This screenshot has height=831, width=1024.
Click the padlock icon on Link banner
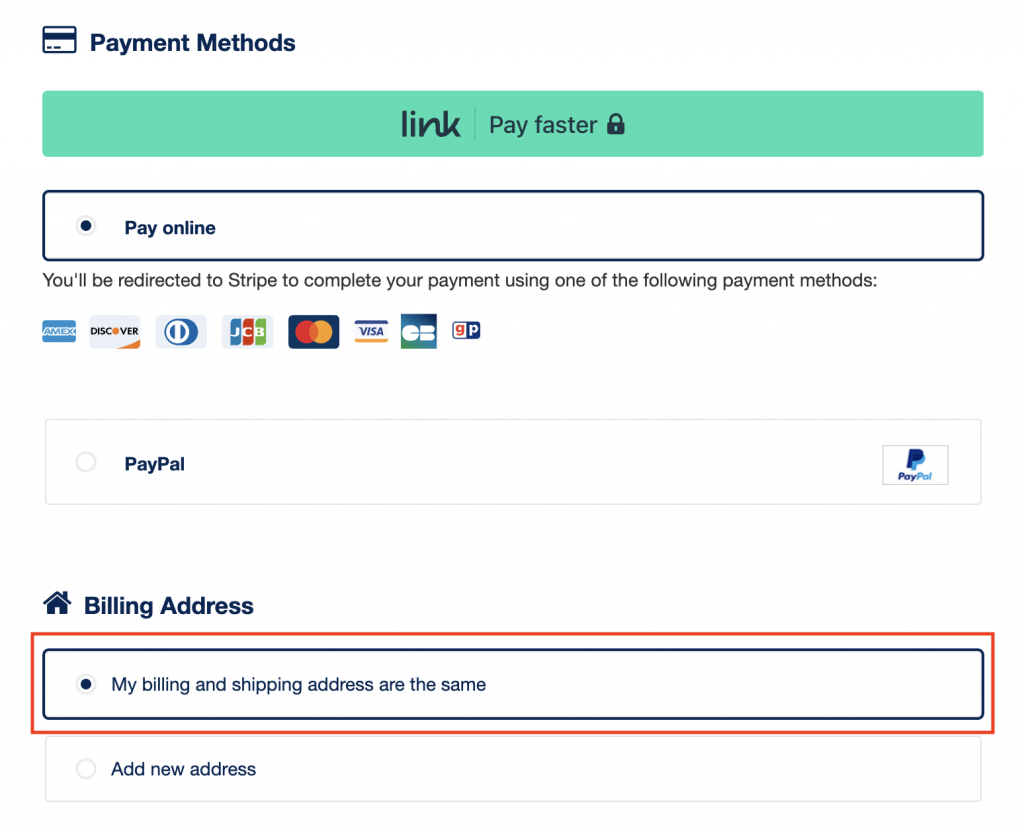[x=616, y=125]
